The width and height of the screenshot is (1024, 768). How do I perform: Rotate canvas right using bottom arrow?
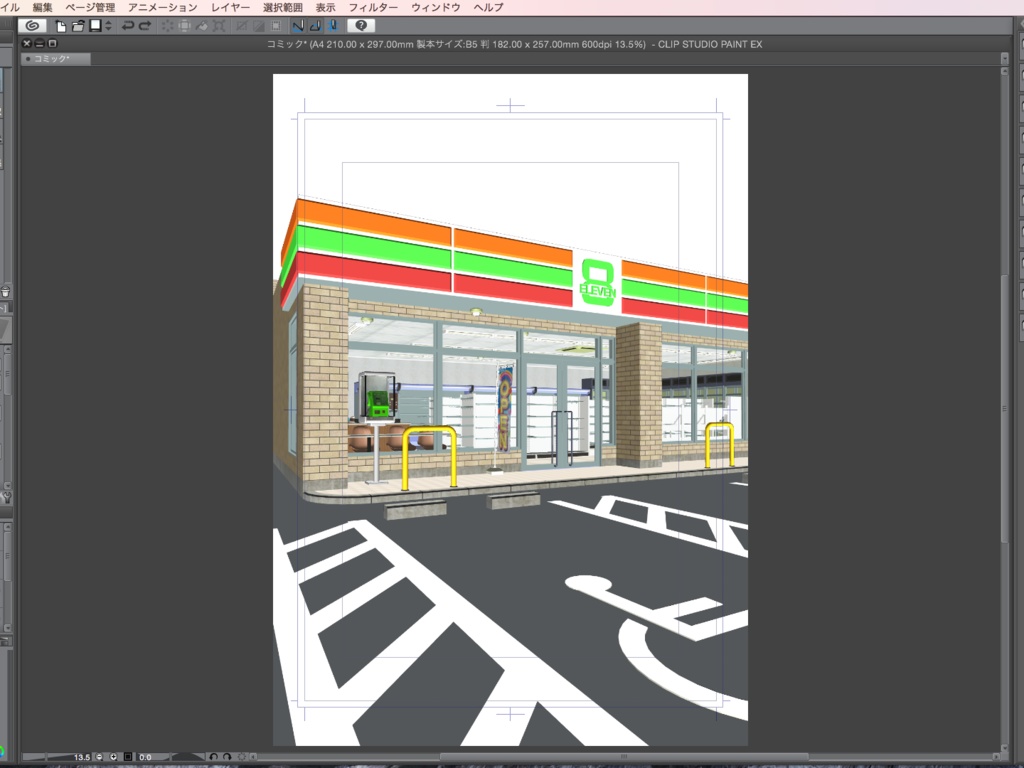point(227,757)
